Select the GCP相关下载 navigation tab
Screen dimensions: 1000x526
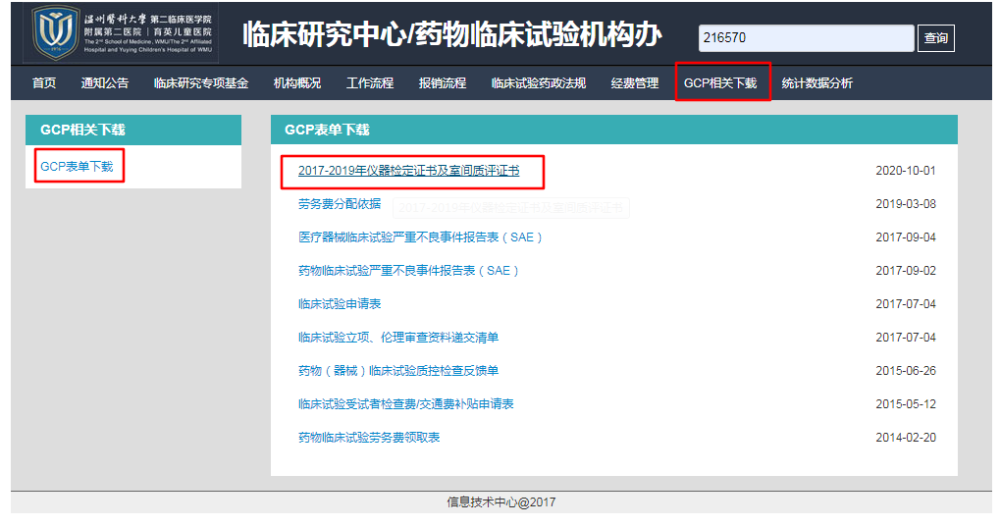720,83
